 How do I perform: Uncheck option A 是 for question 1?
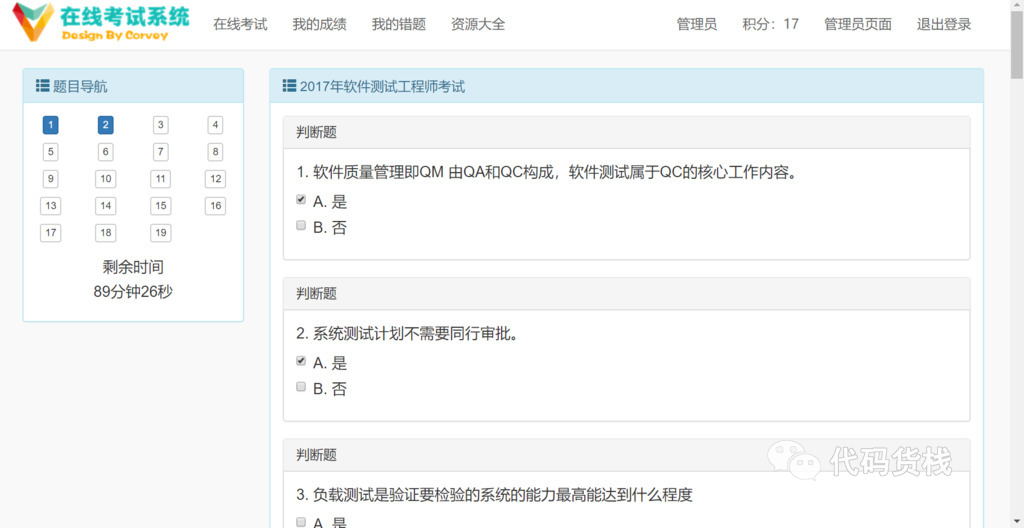[301, 200]
